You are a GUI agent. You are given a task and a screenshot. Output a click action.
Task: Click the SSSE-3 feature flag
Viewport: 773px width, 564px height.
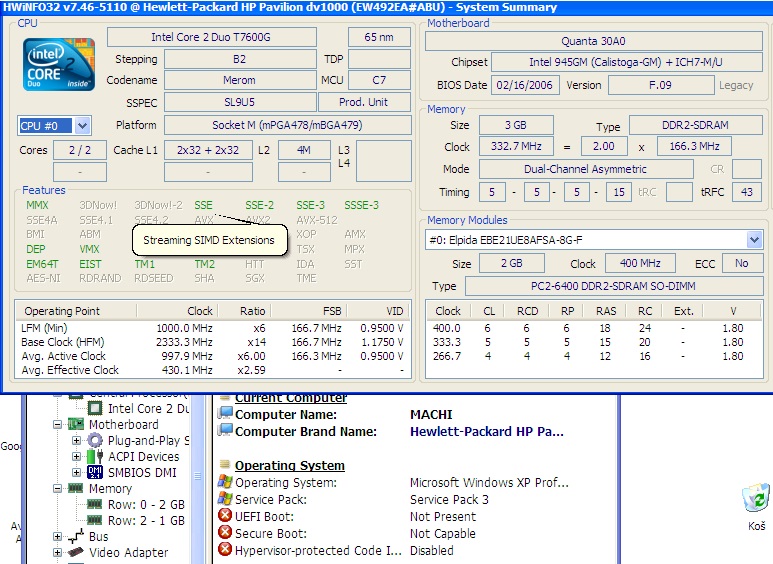pyautogui.click(x=361, y=205)
